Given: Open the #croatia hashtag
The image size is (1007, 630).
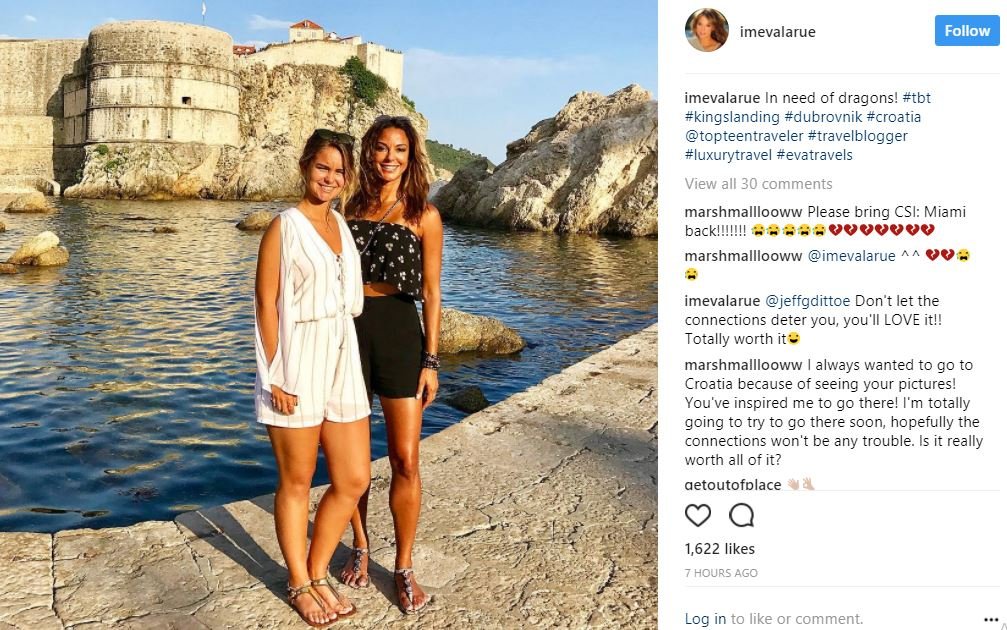Looking at the screenshot, I should coord(894,117).
